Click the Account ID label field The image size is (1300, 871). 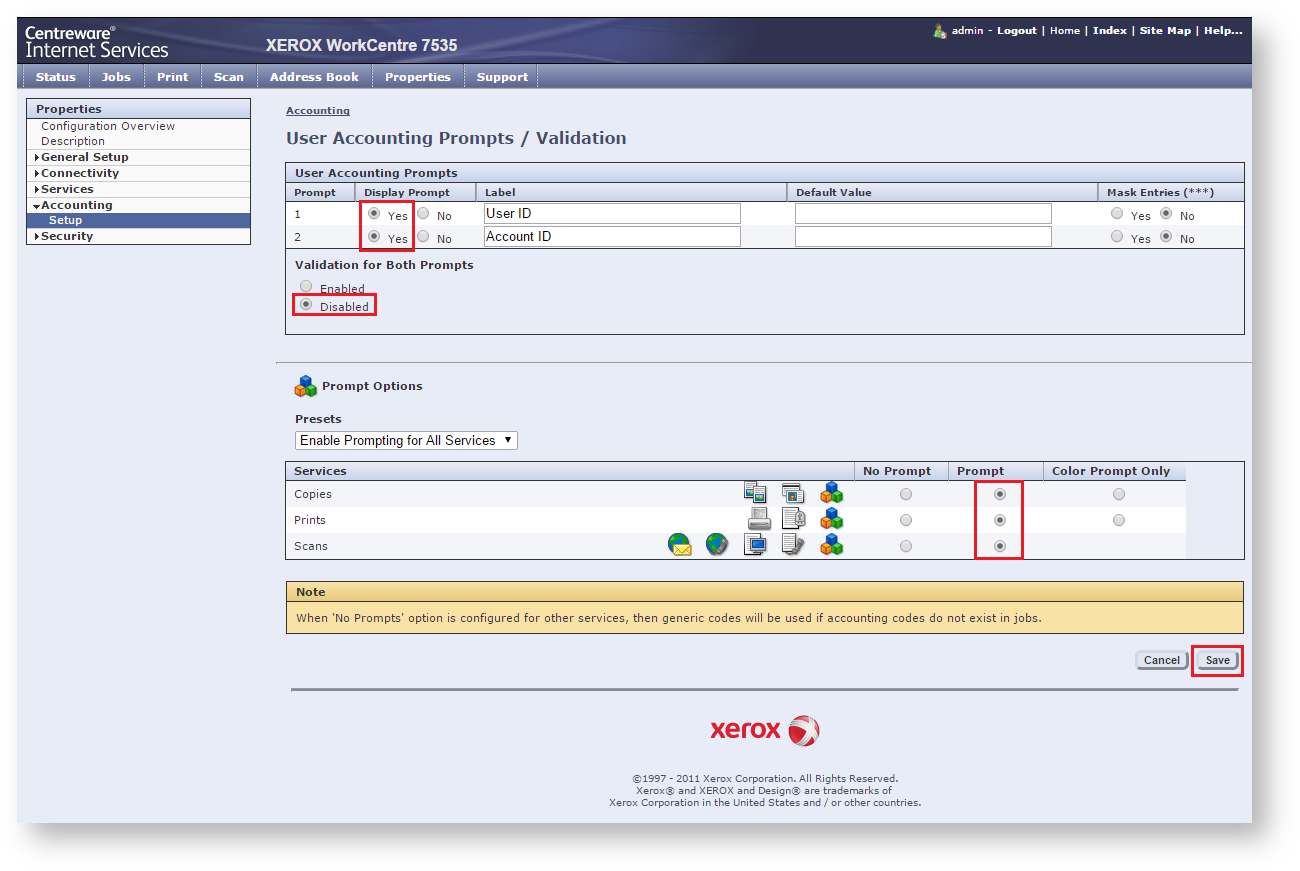tap(612, 236)
